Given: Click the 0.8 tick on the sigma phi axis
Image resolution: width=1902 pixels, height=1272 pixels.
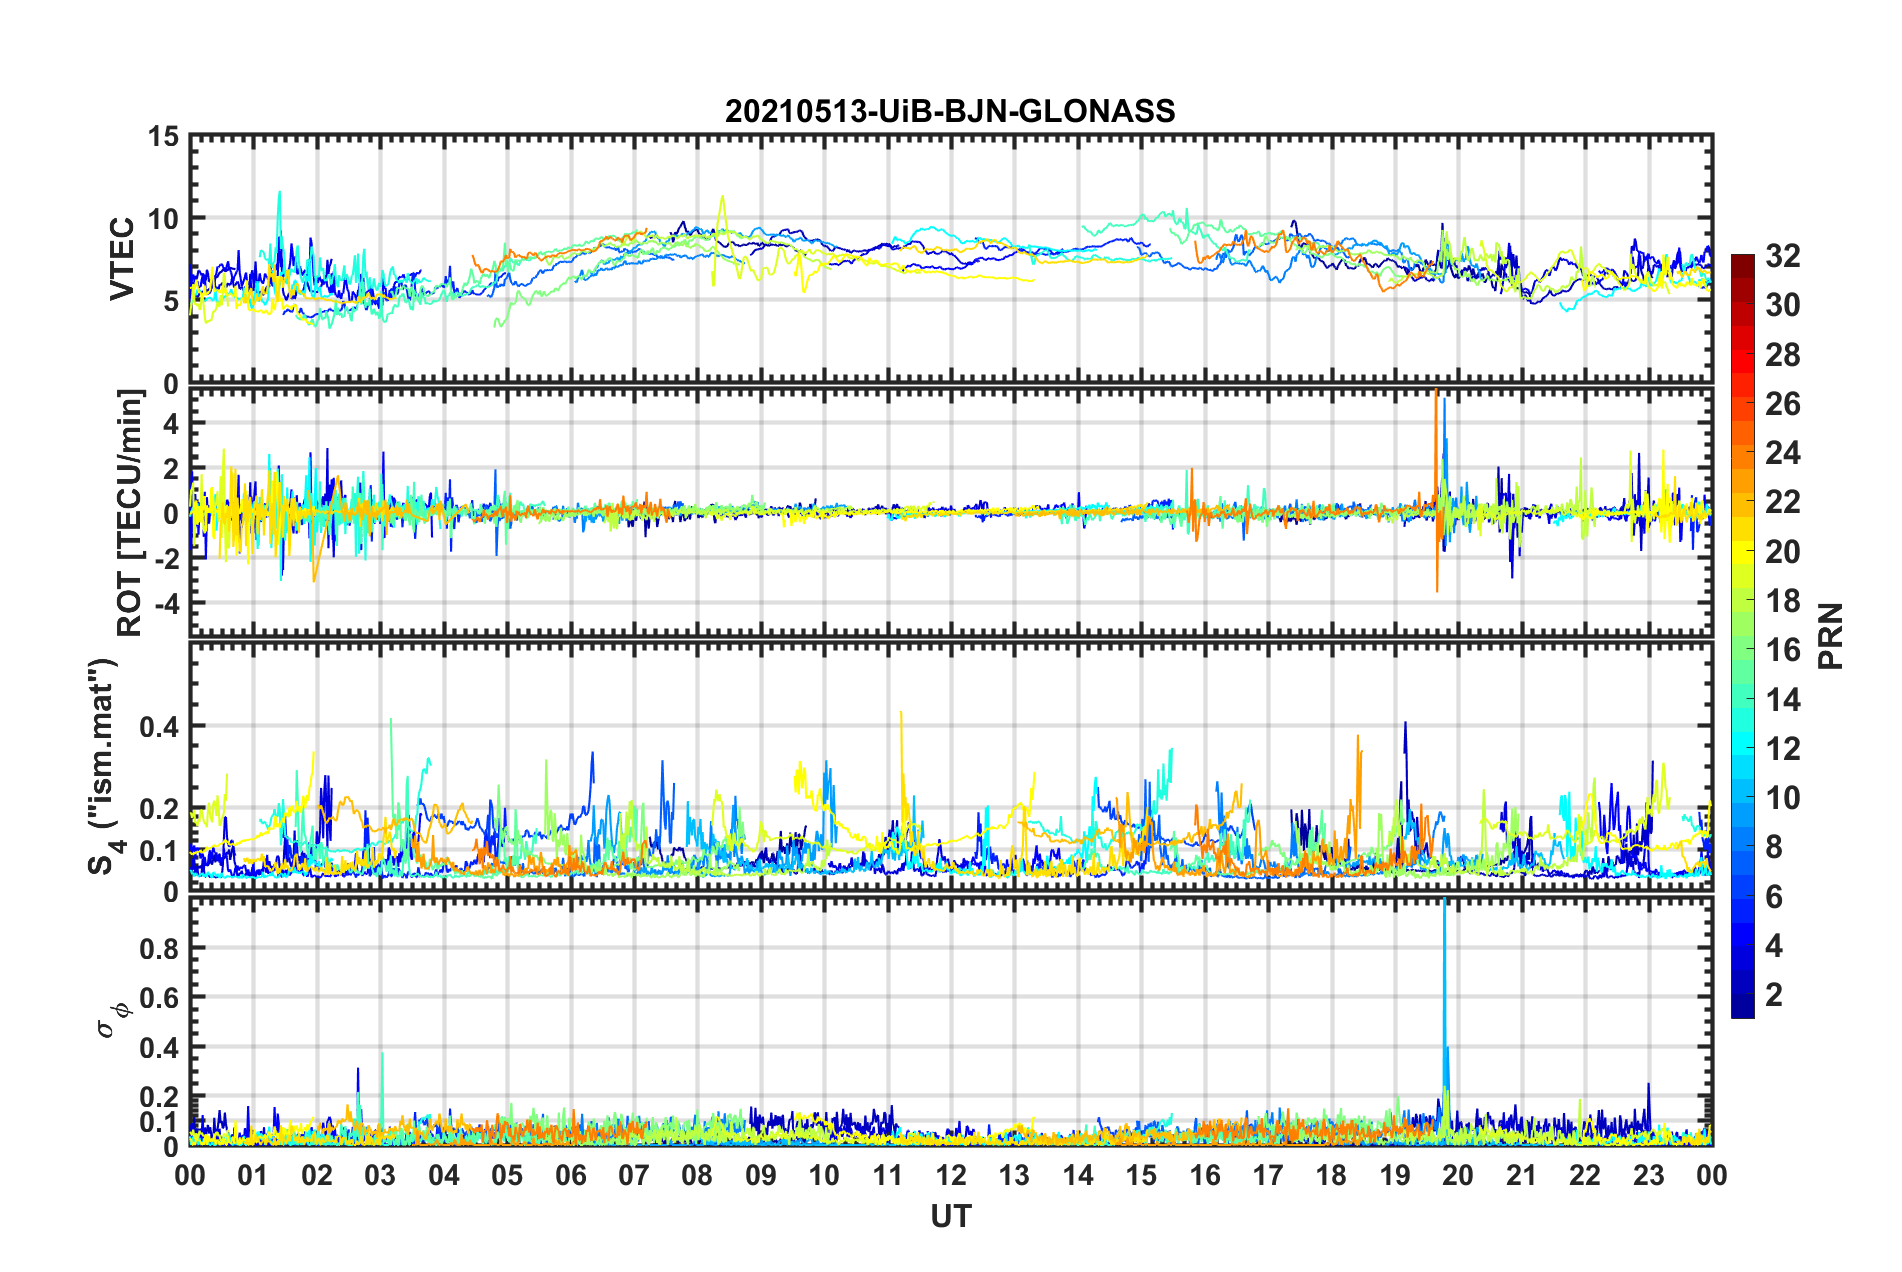Looking at the screenshot, I should pos(160,948).
